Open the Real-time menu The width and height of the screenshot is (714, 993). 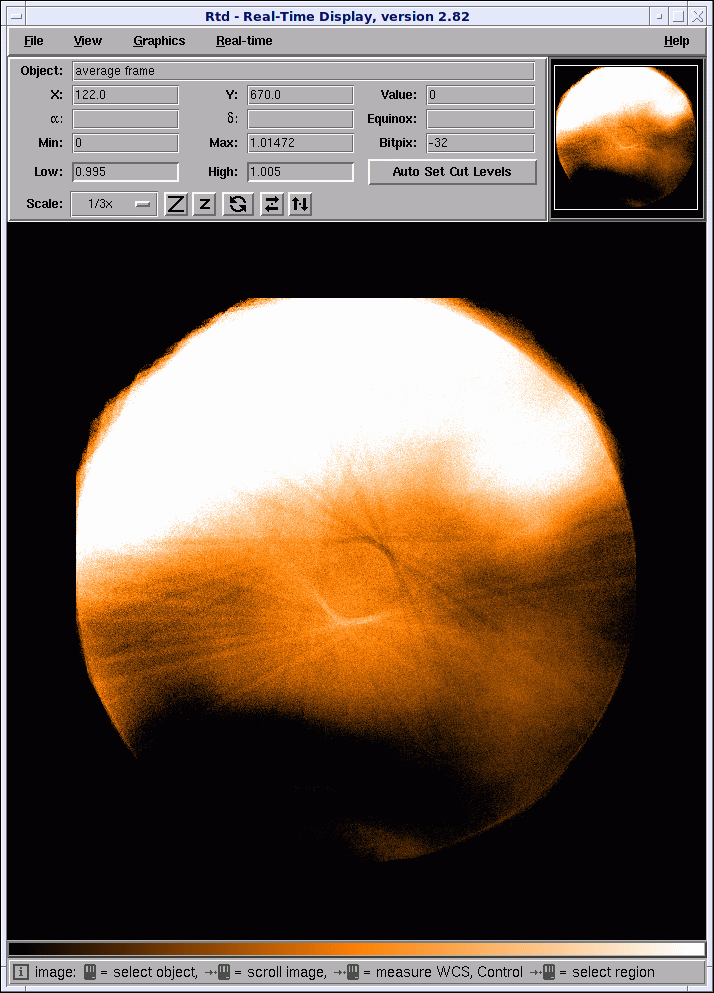[244, 41]
